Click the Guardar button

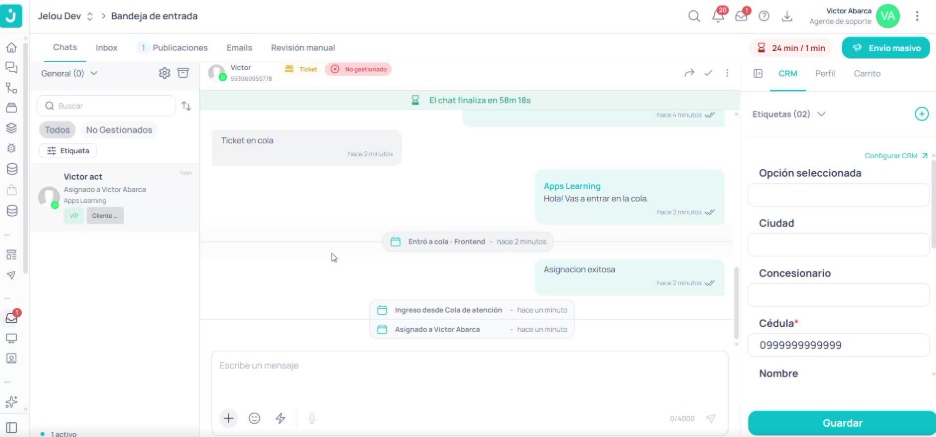pyautogui.click(x=842, y=423)
